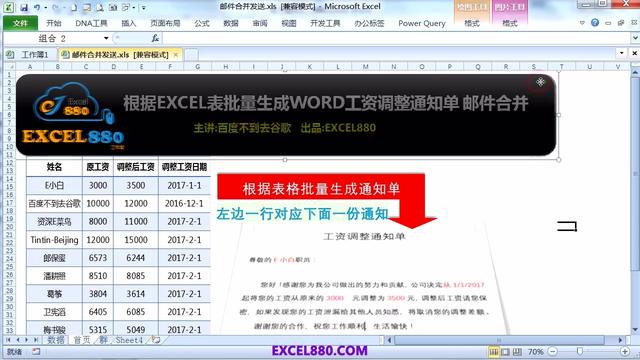Switch to the 审阅 ribbon tab
The image size is (640, 360).
260,23
